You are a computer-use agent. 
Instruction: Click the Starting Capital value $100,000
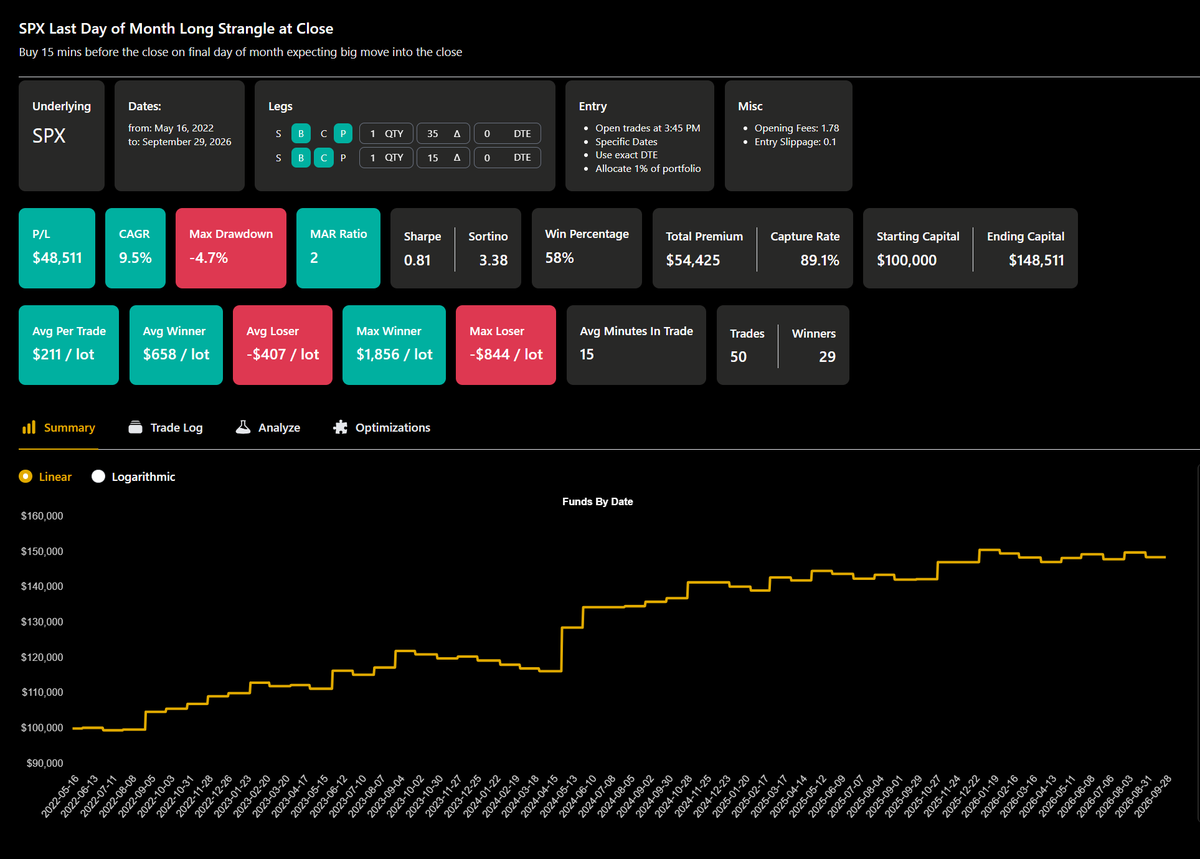(907, 260)
